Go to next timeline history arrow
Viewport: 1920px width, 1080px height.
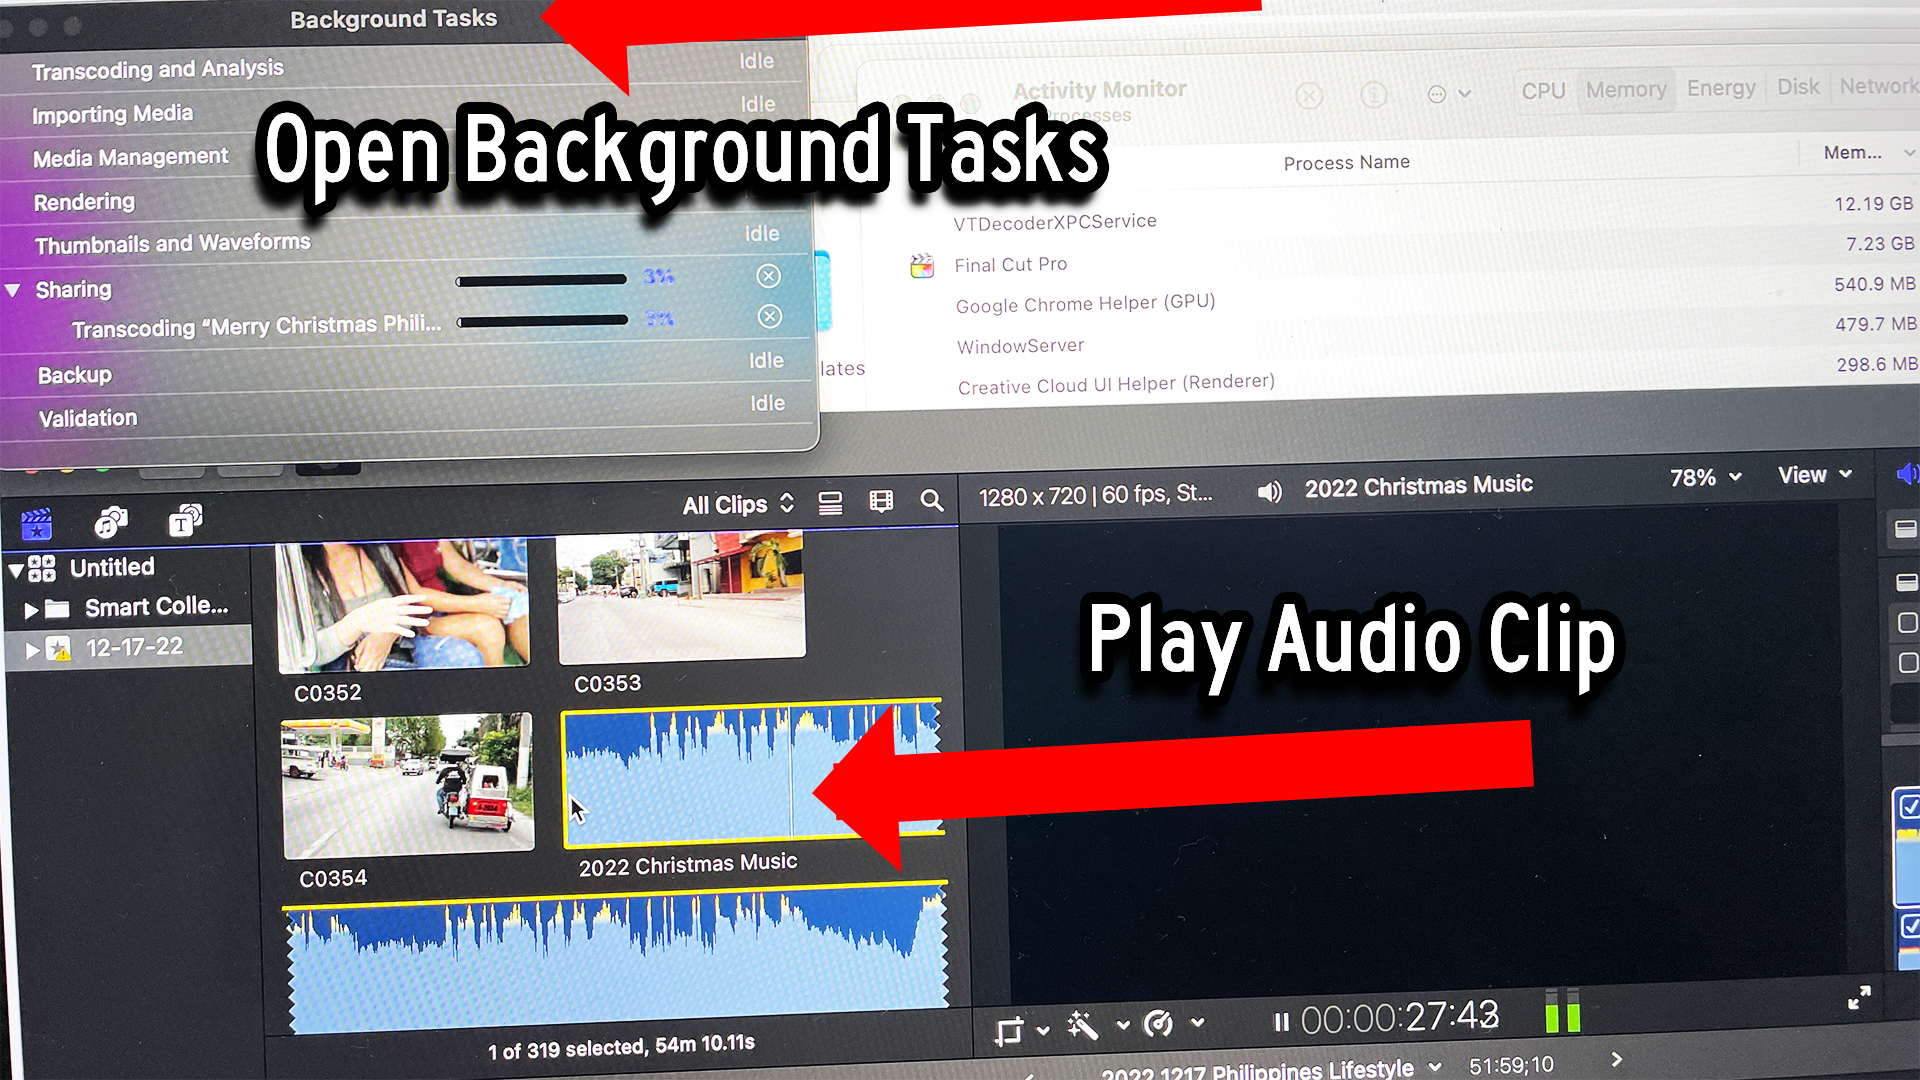1617,1058
